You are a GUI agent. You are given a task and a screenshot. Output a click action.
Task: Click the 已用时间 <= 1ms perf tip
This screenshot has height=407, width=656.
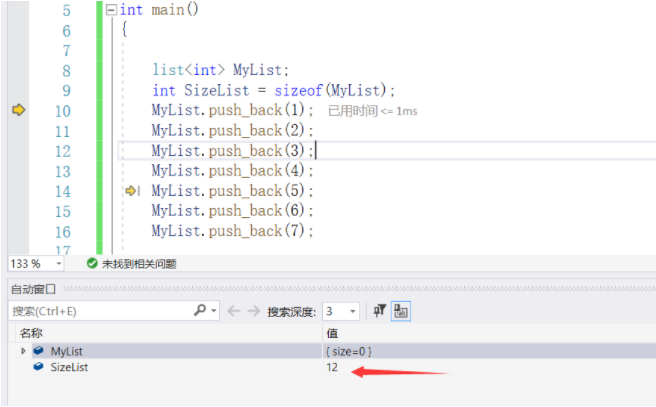(373, 111)
